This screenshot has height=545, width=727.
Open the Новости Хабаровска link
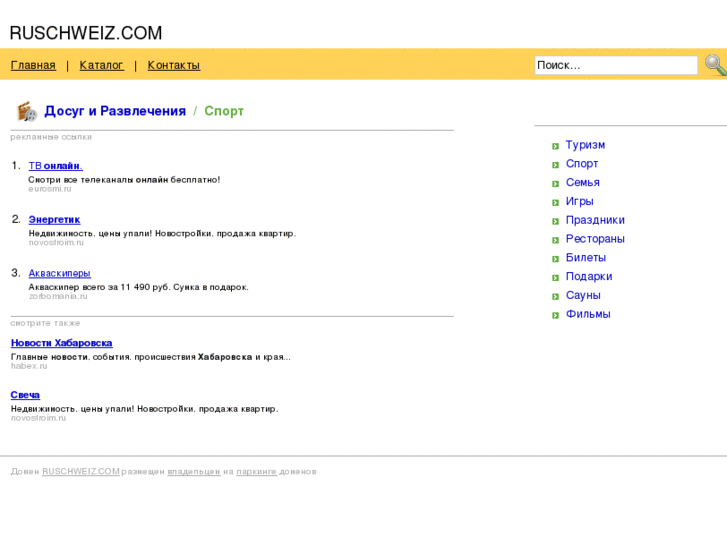pyautogui.click(x=62, y=343)
